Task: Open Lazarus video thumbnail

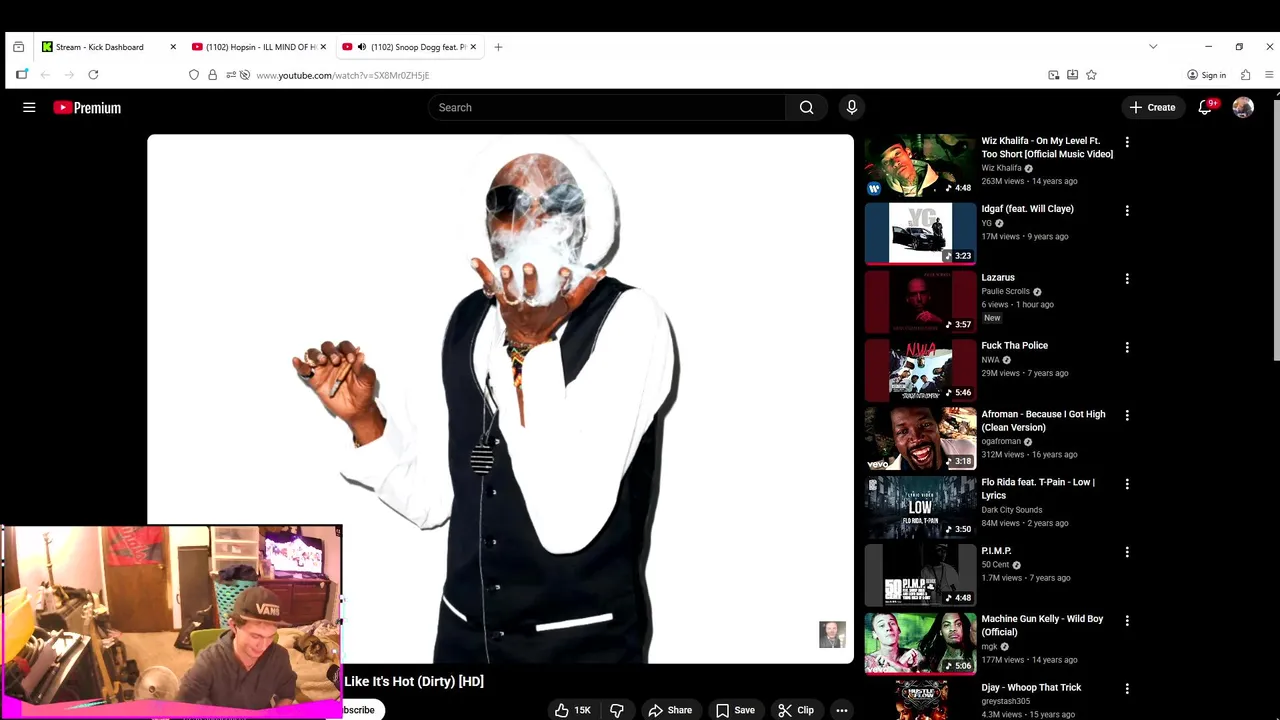Action: (920, 302)
